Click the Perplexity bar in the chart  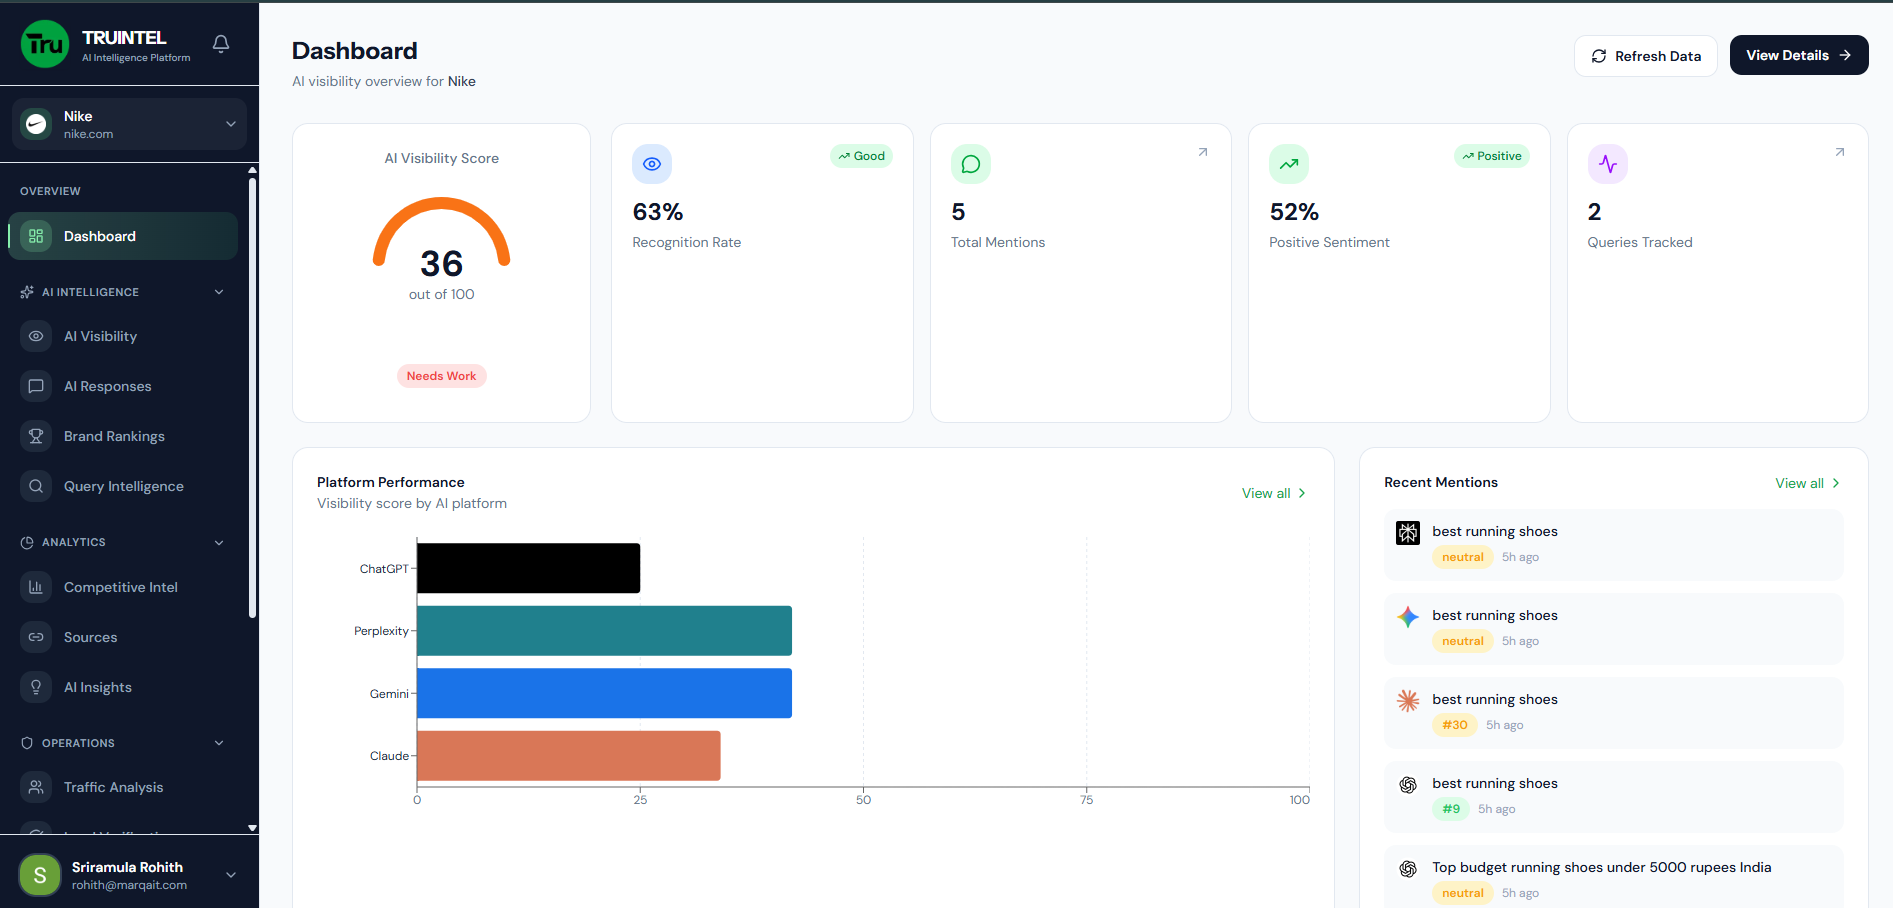click(604, 631)
